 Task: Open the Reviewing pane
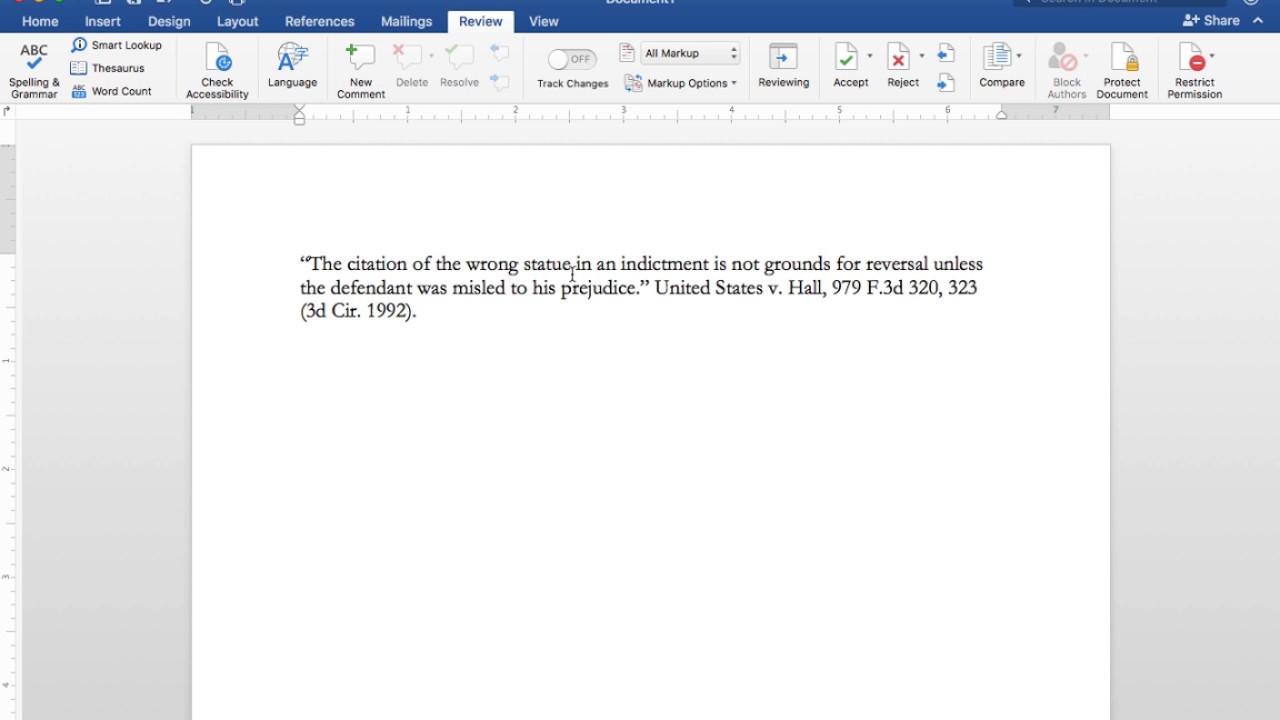point(783,66)
